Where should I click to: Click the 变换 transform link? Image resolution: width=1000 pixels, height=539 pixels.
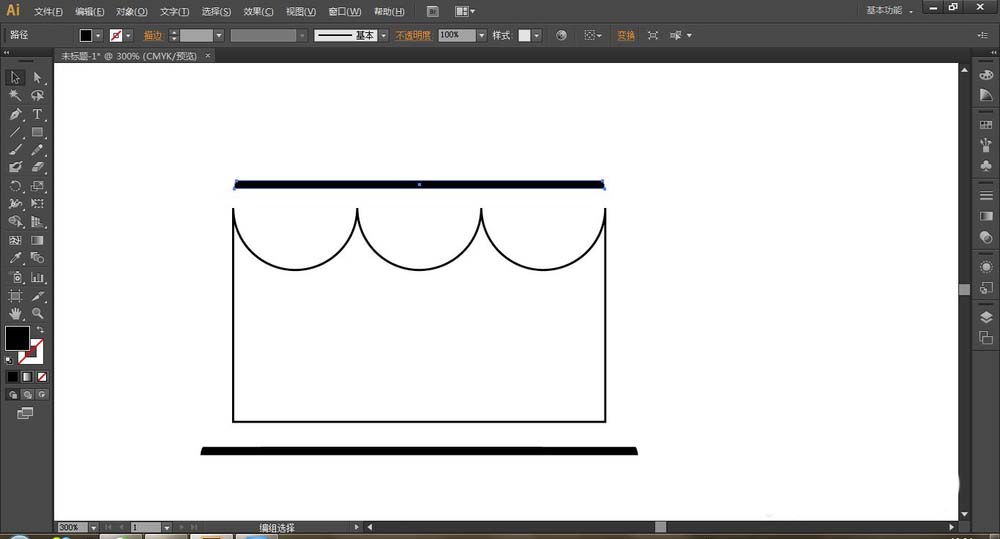pyautogui.click(x=625, y=35)
